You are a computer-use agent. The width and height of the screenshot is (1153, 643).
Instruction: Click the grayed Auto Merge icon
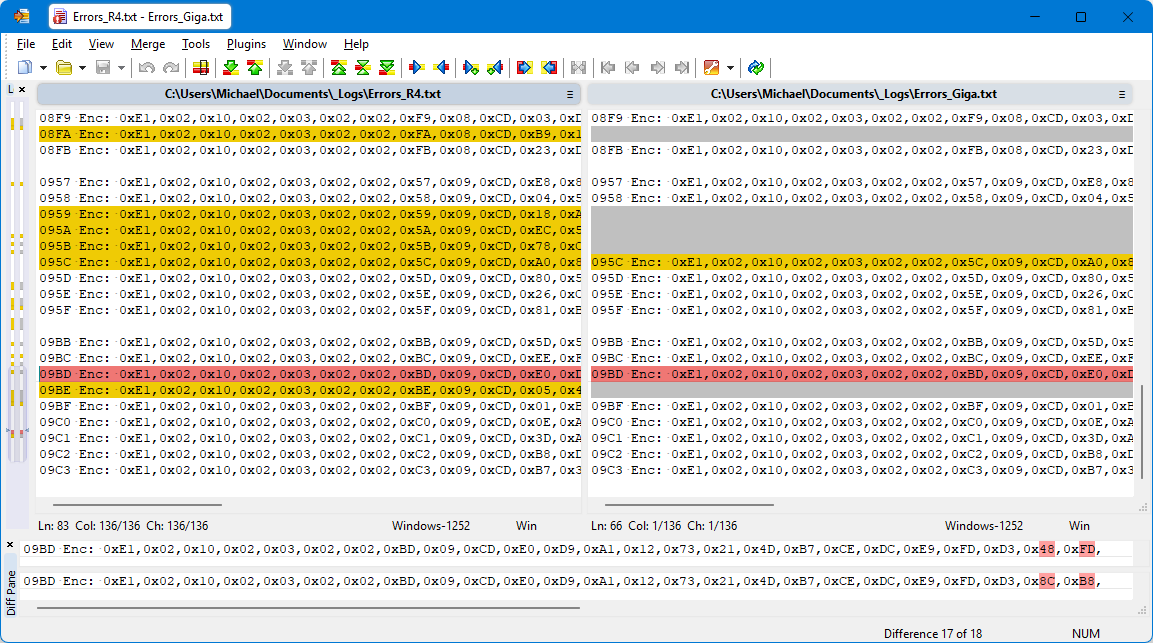pos(579,68)
